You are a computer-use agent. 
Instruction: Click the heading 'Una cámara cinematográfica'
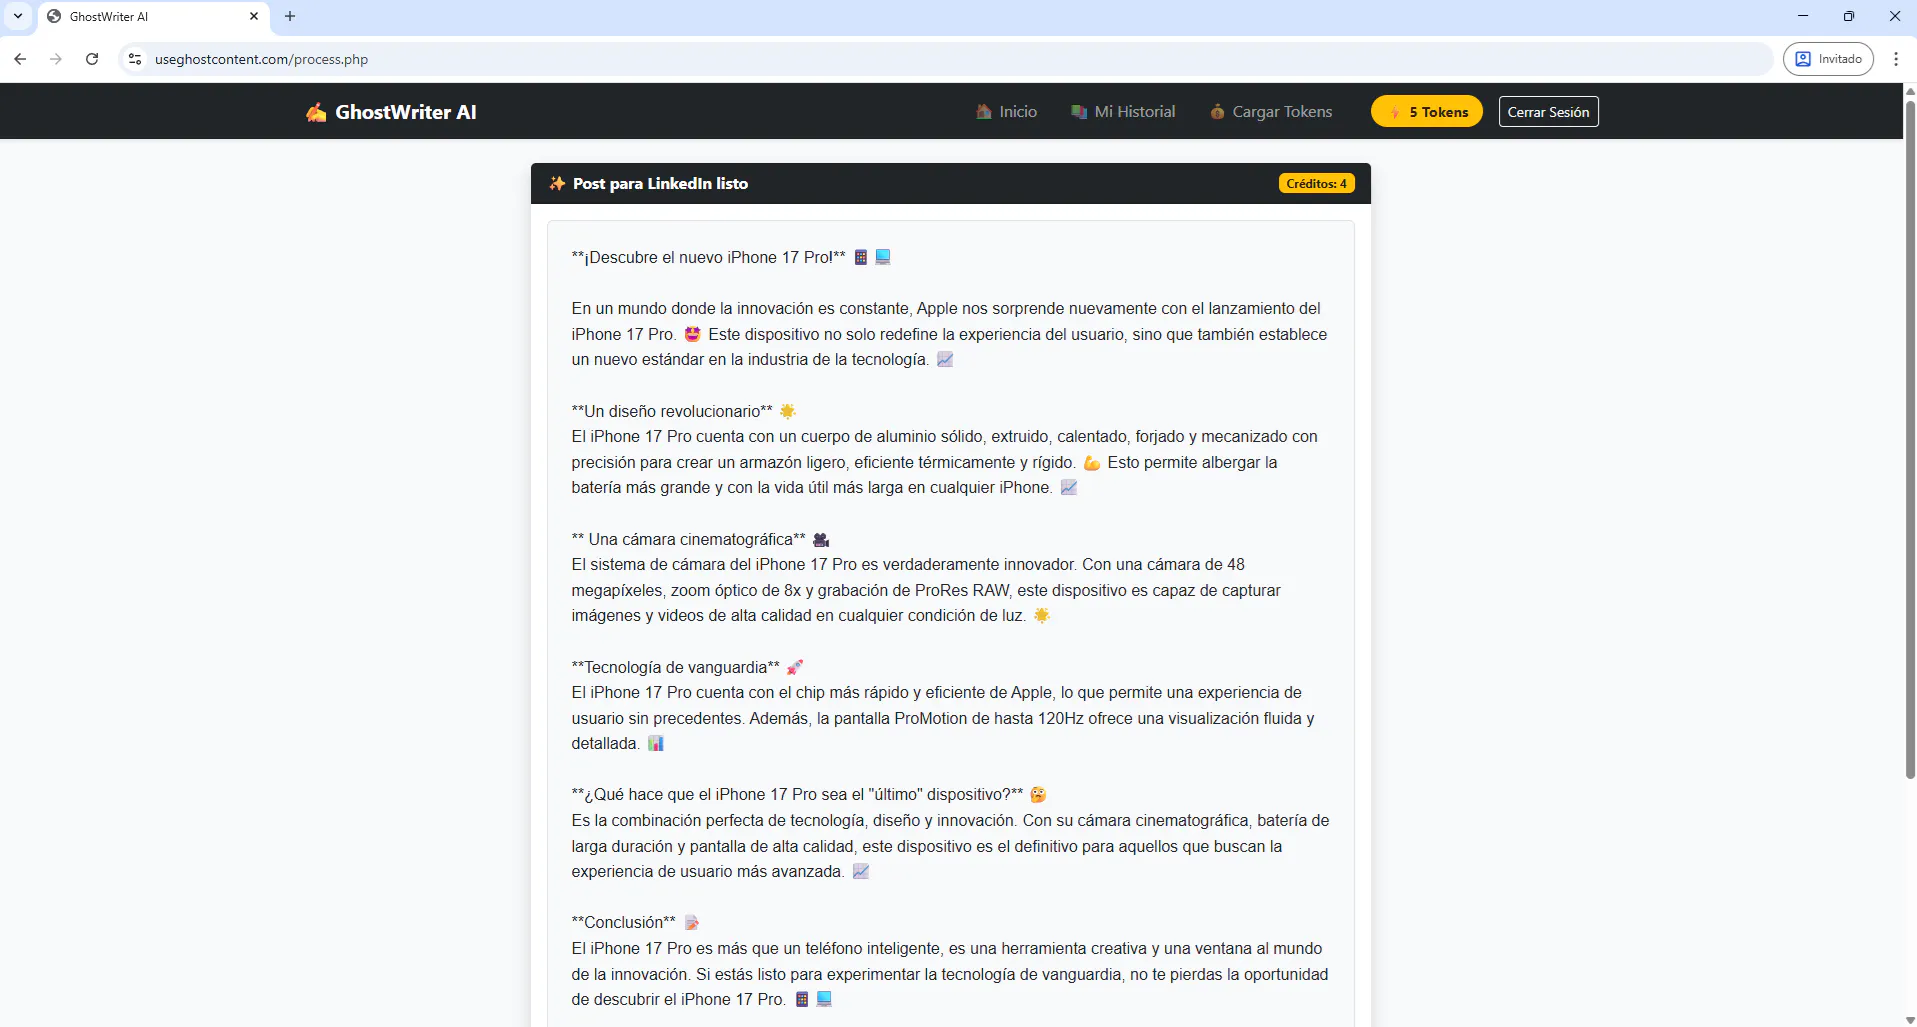[691, 539]
